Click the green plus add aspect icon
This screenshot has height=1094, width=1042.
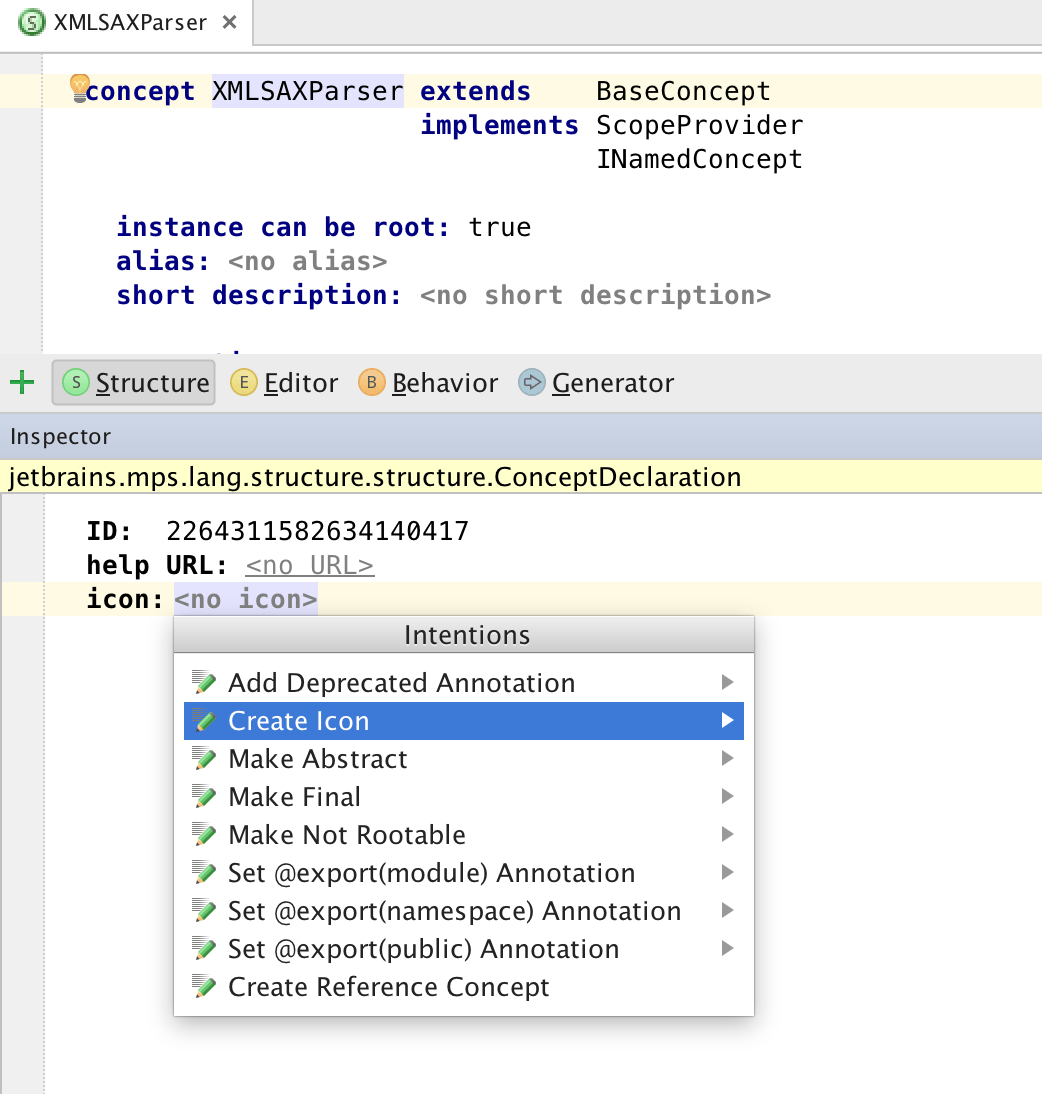coord(21,382)
